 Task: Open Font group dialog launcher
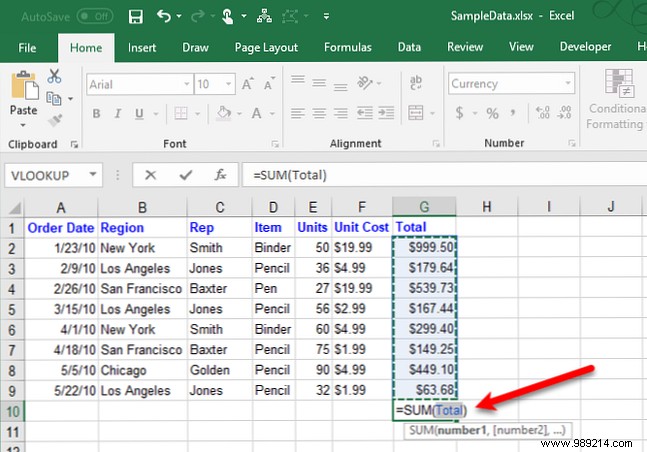(x=275, y=144)
